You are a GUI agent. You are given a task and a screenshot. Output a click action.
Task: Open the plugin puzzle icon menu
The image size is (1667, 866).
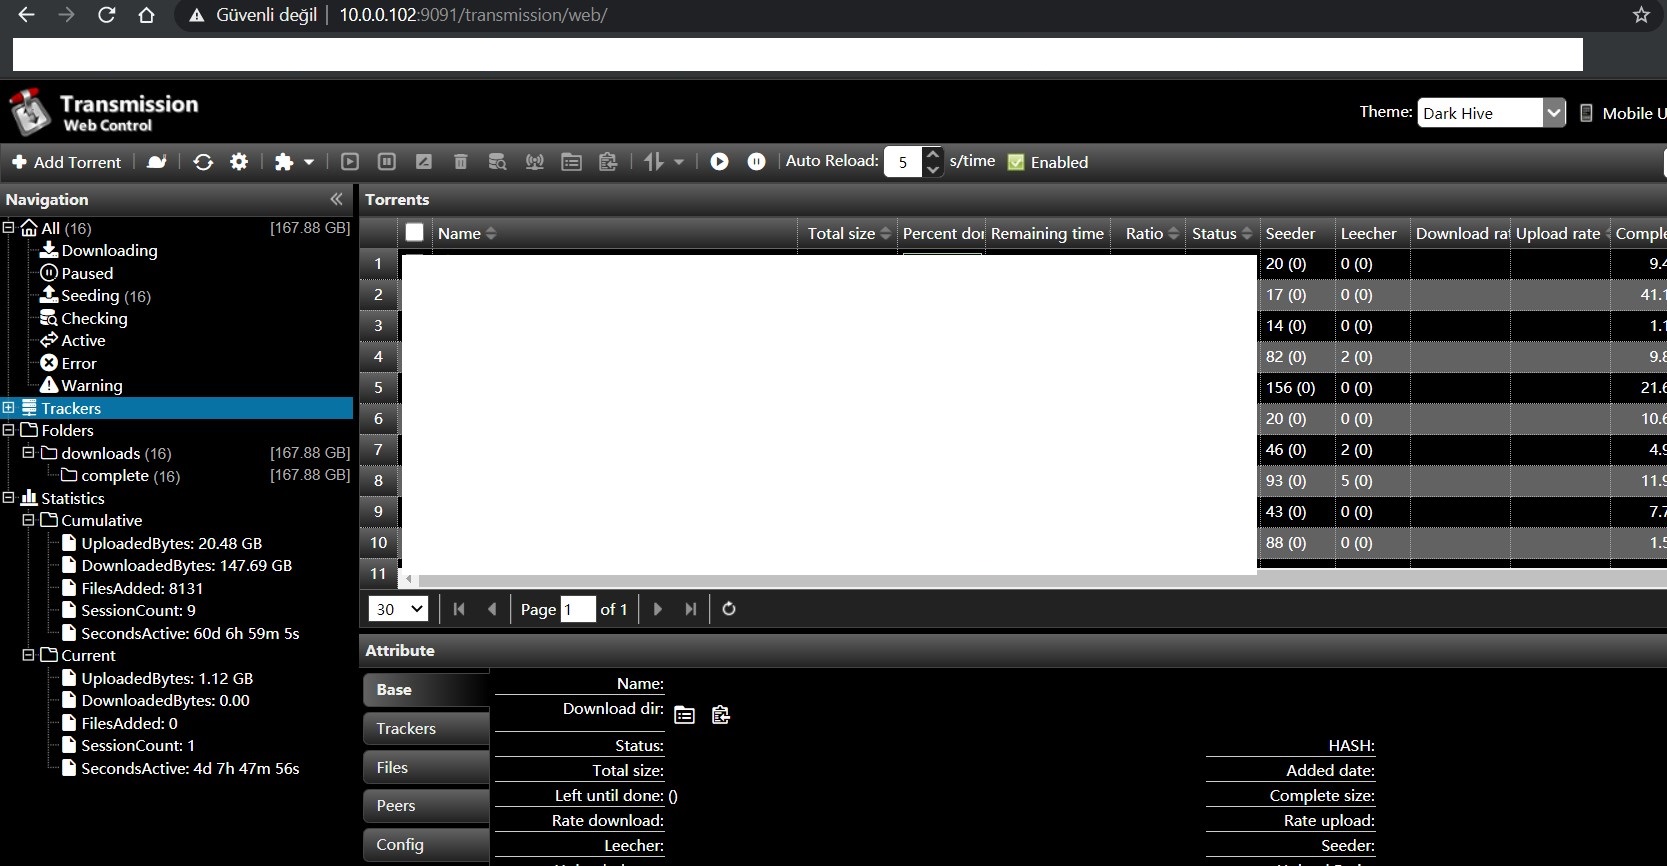click(294, 162)
